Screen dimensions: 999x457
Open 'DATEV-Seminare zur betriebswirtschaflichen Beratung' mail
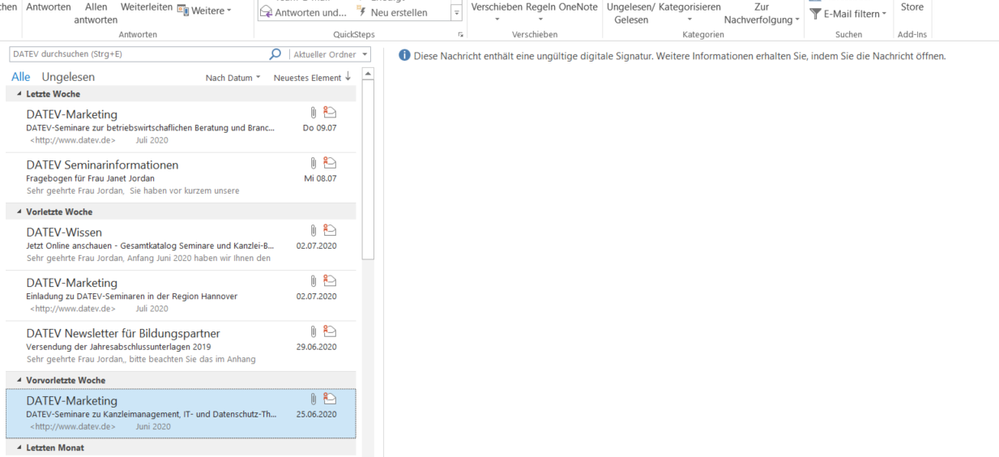tap(181, 126)
